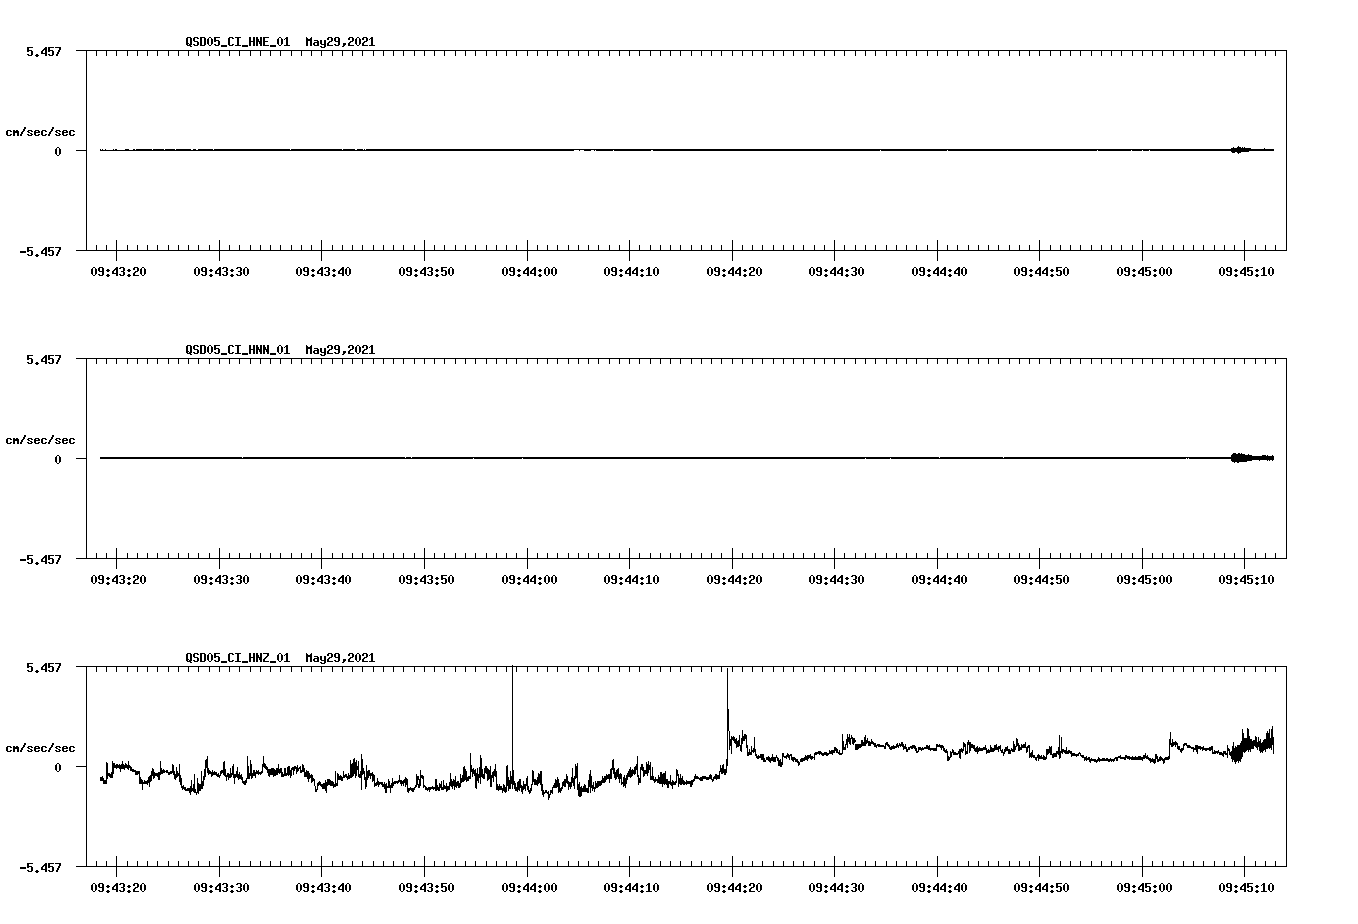Click the cm/sec/sec unit label of HNE plot

pyautogui.click(x=40, y=132)
